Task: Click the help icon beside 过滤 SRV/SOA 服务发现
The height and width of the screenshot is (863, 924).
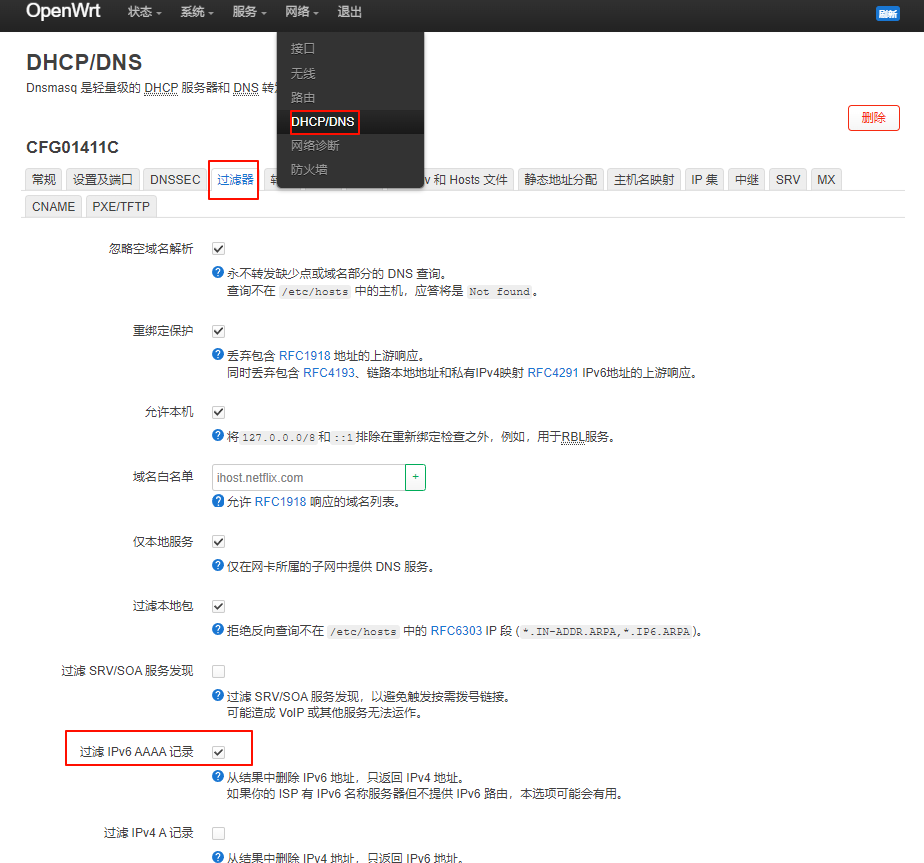Action: (x=217, y=695)
